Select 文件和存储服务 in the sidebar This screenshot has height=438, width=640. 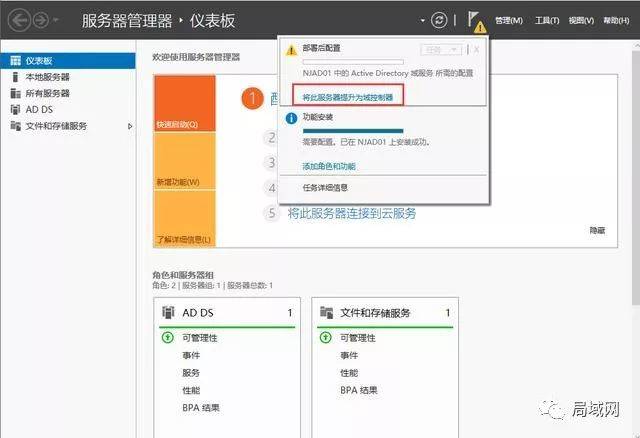(x=68, y=126)
